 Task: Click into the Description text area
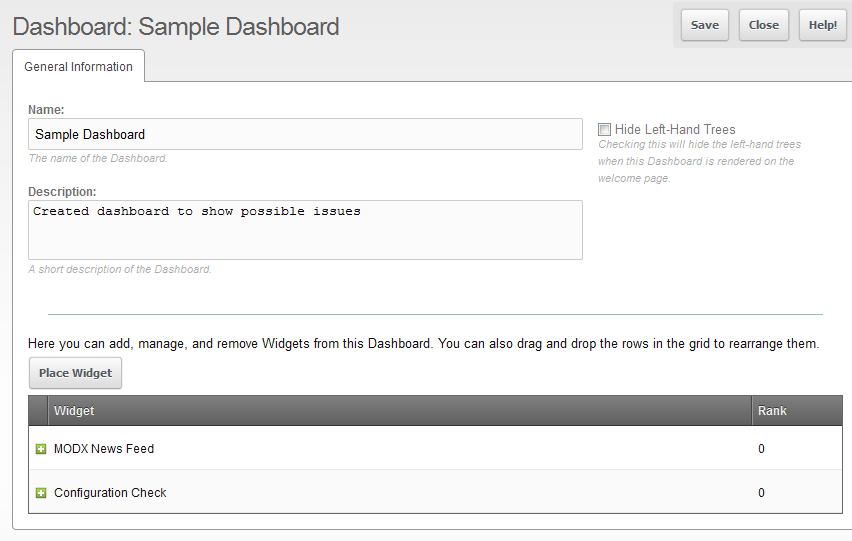pos(305,230)
